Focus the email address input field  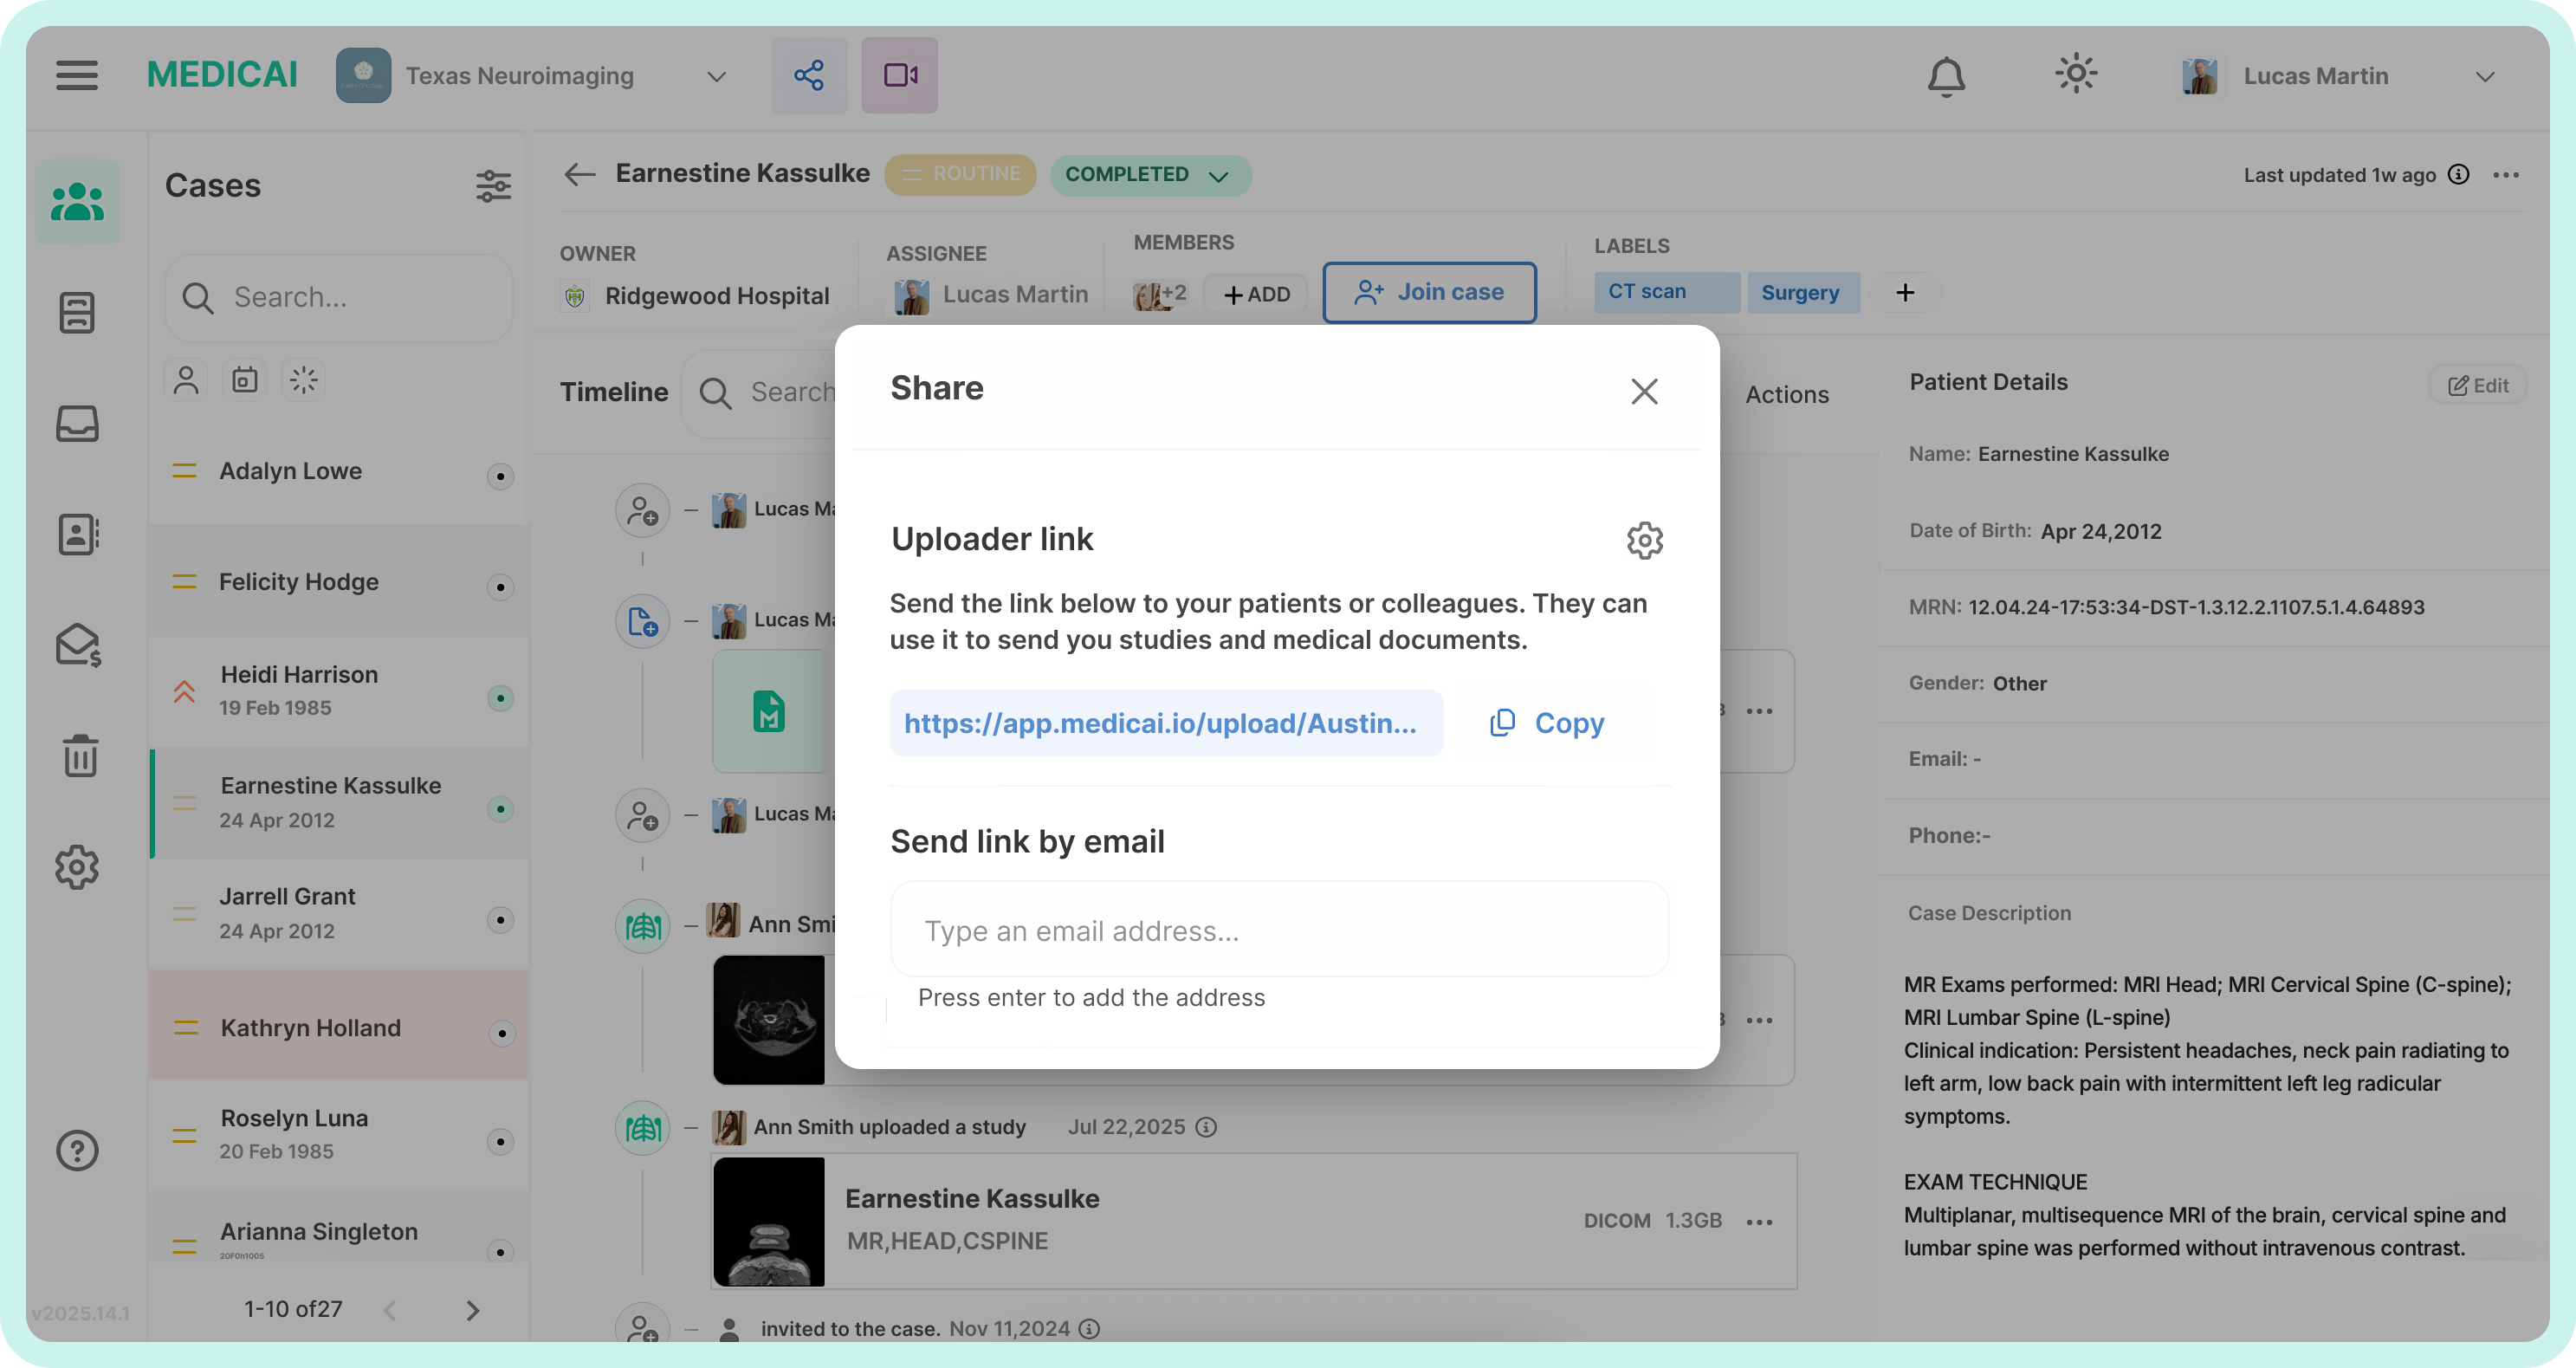pyautogui.click(x=1278, y=930)
